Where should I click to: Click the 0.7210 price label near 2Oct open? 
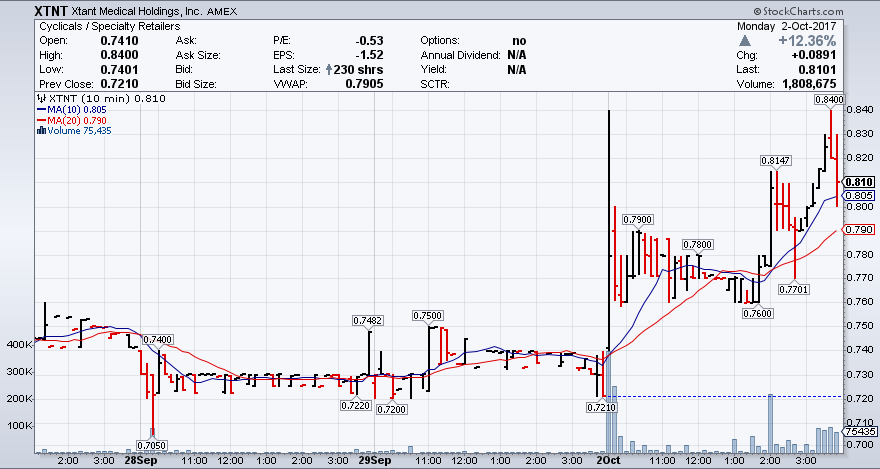click(x=601, y=408)
